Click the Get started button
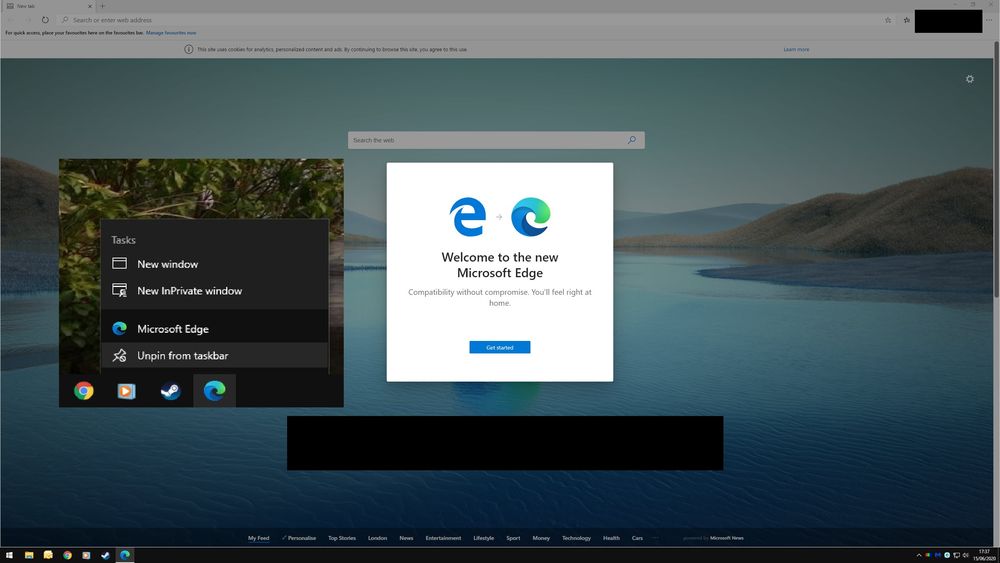 point(499,347)
